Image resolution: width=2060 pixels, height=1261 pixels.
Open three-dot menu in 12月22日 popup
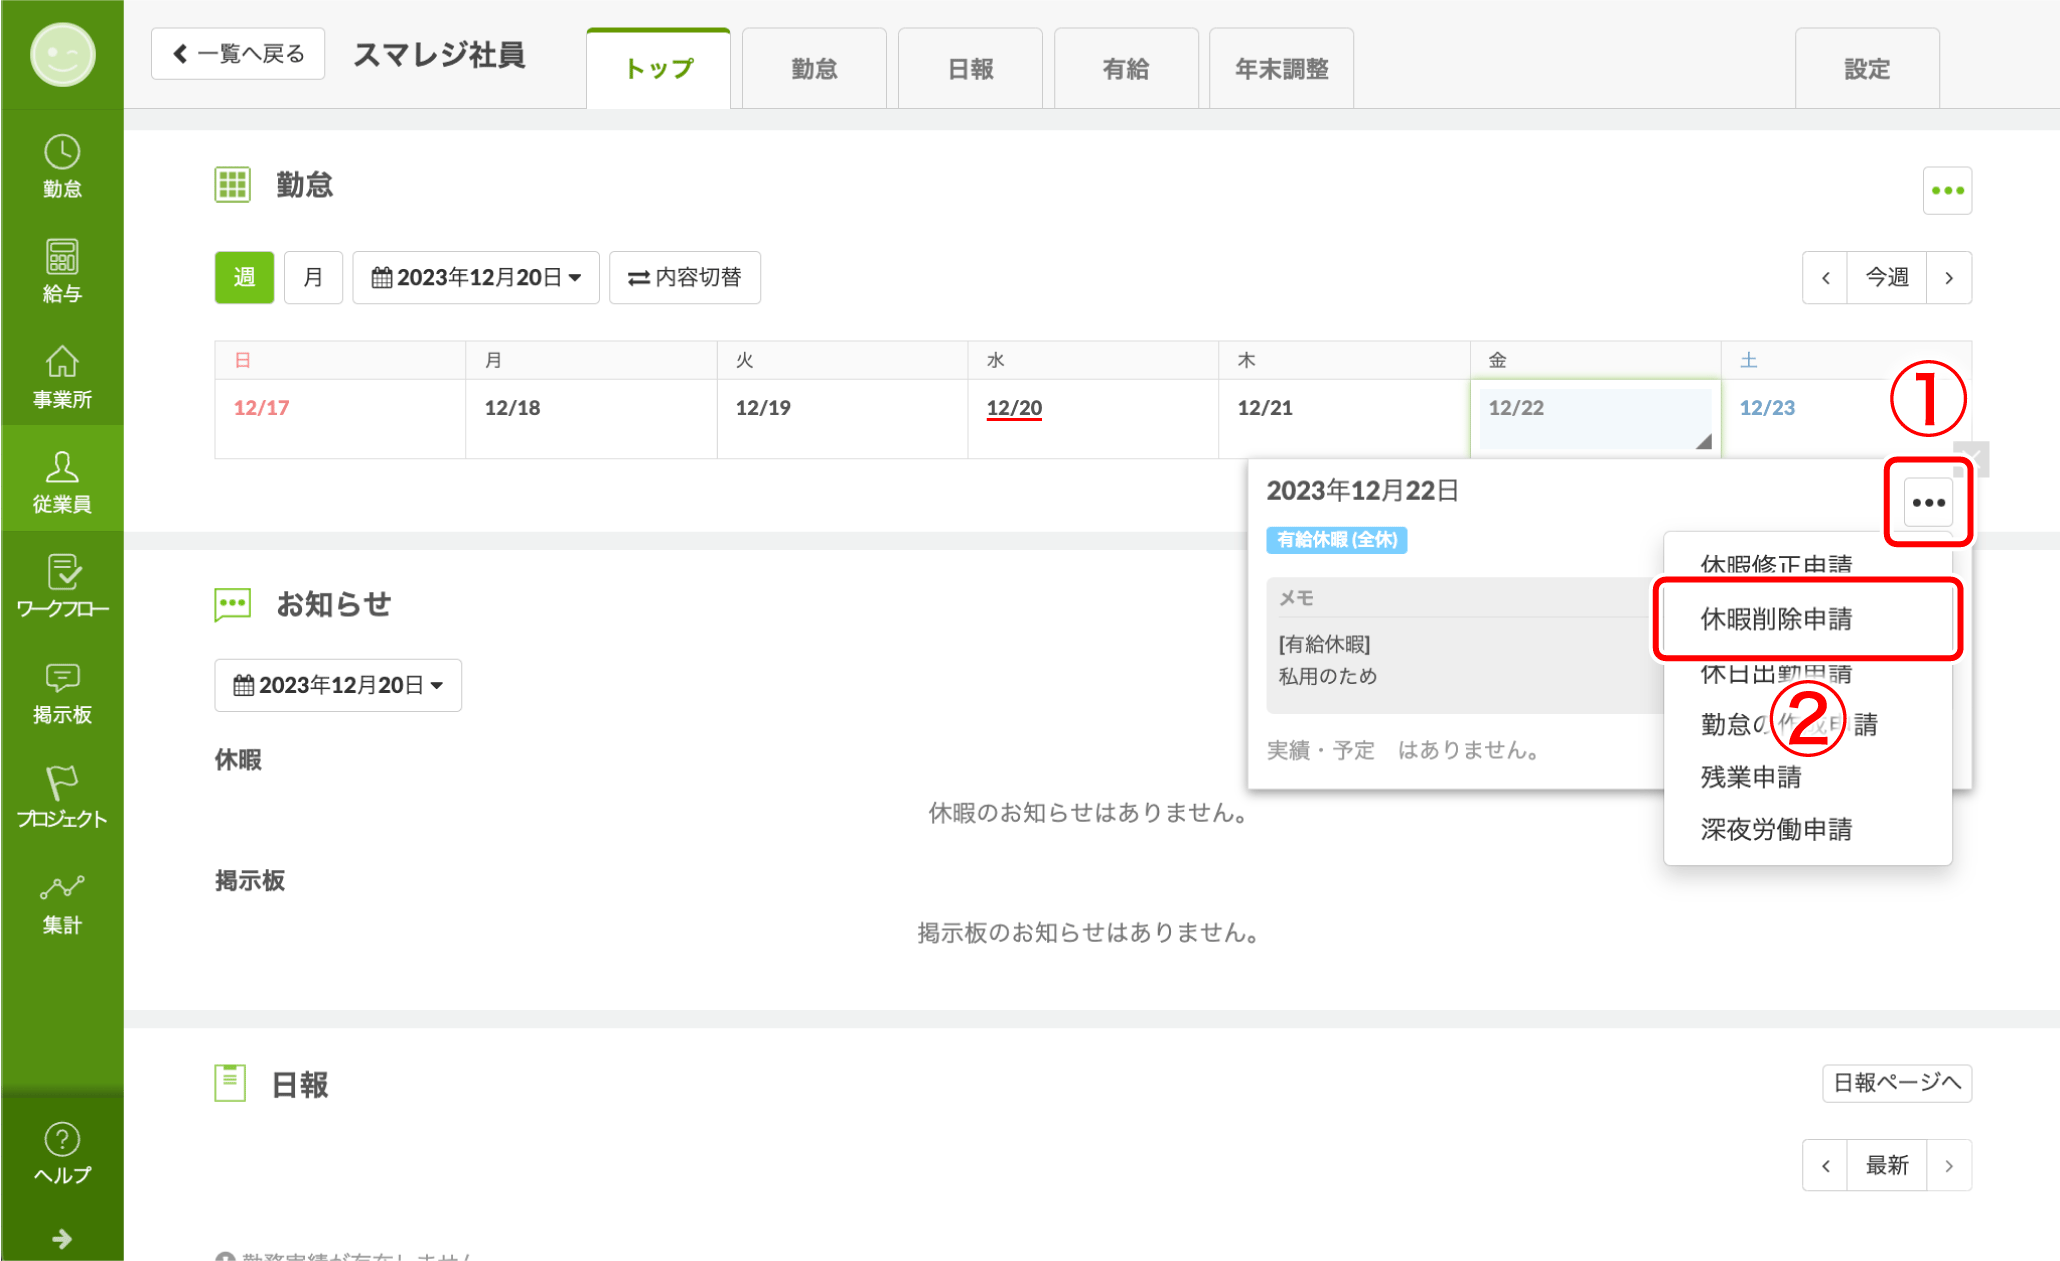click(1927, 502)
